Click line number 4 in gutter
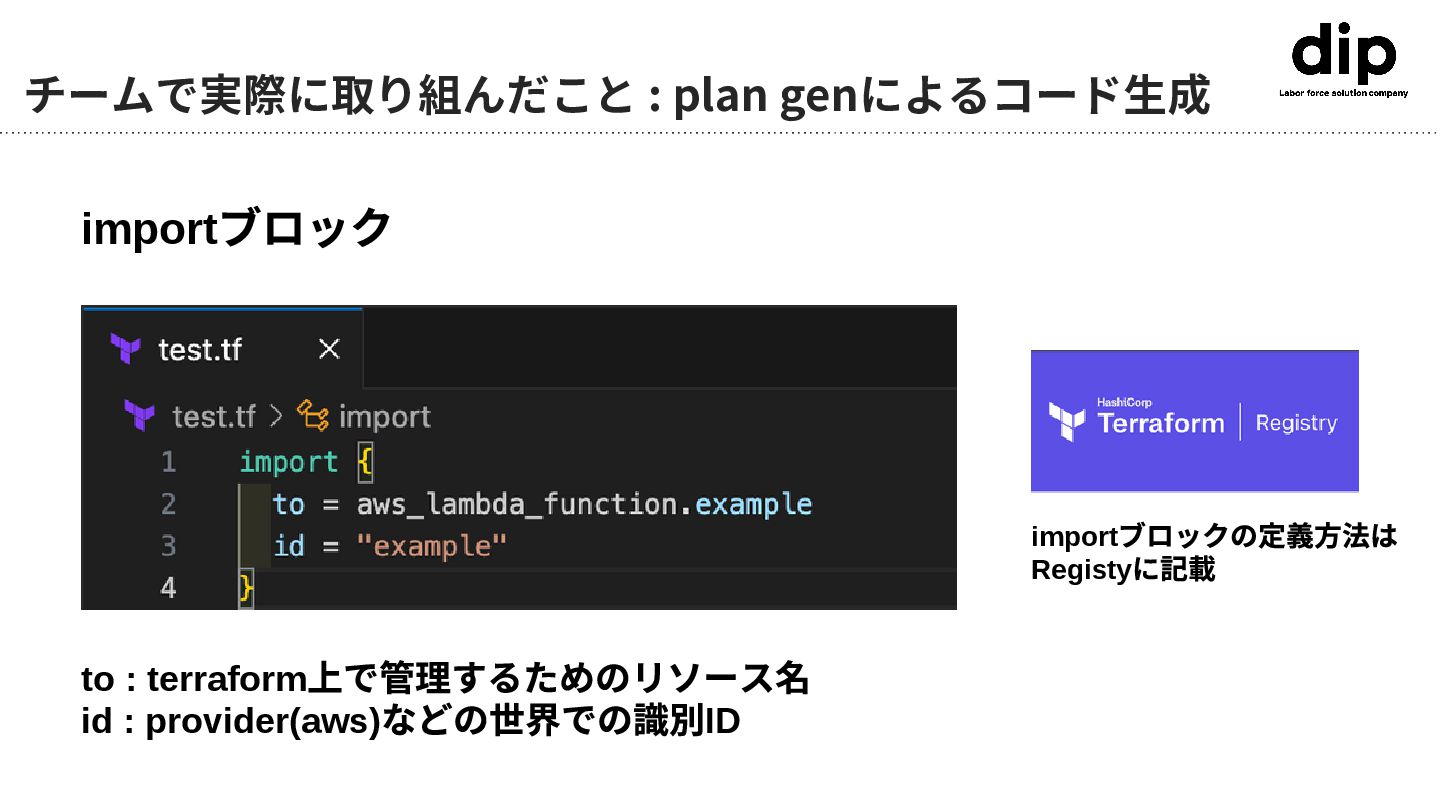Screen dimensions: 1440x810 (168, 588)
